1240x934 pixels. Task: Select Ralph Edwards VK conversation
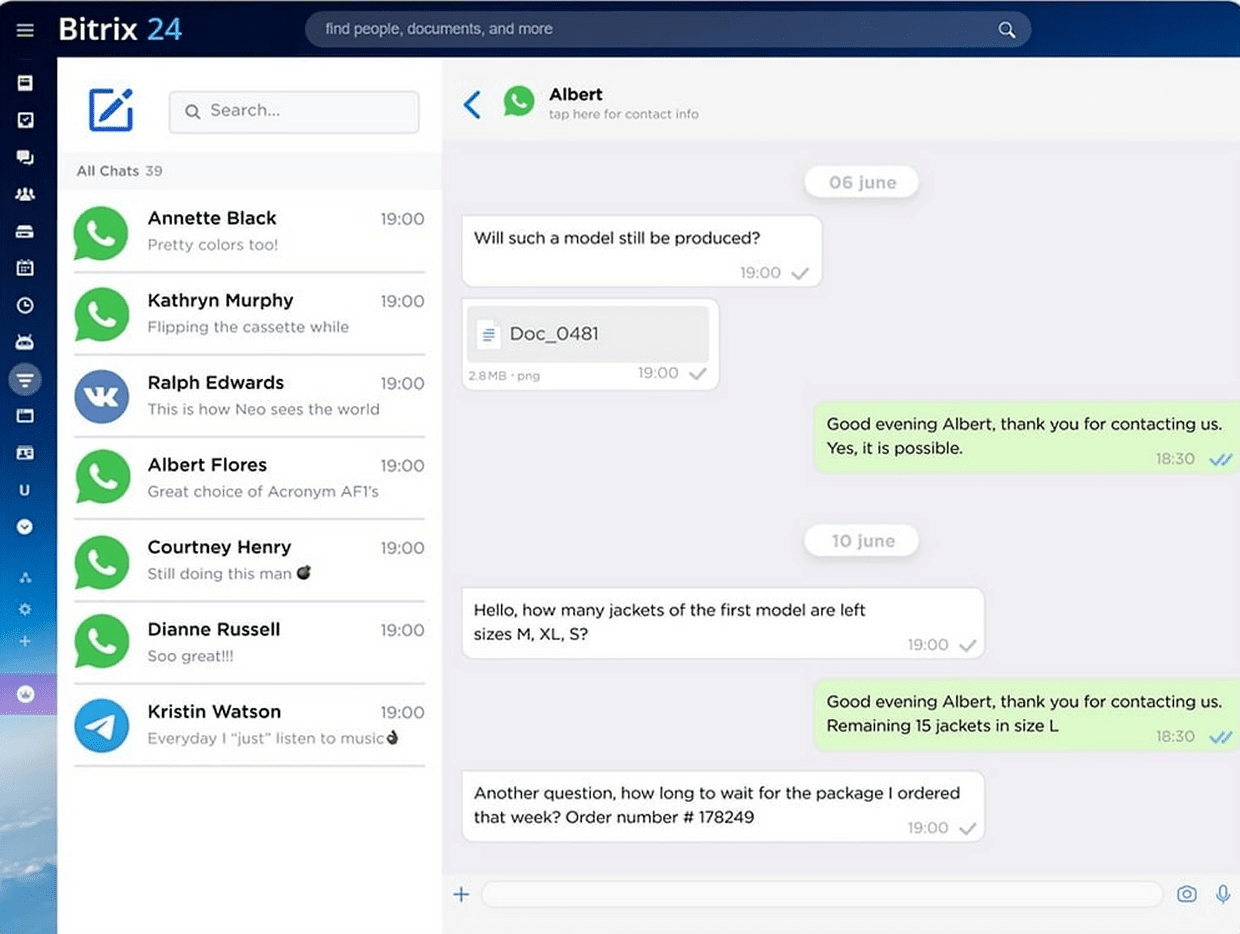[249, 396]
